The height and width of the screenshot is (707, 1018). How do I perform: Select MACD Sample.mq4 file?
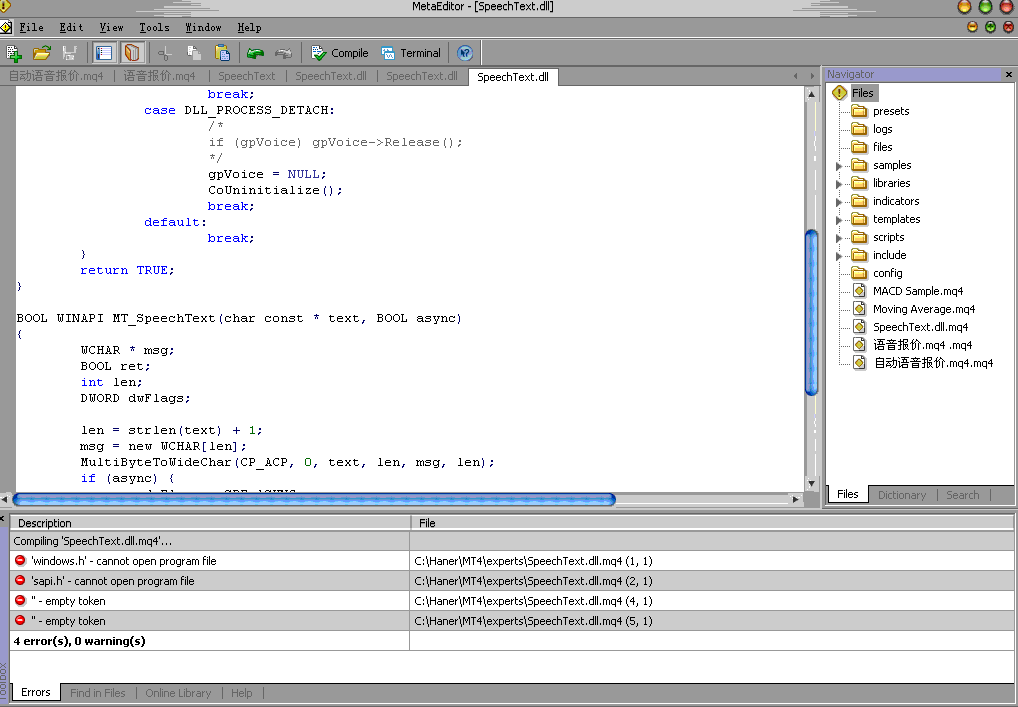917,291
